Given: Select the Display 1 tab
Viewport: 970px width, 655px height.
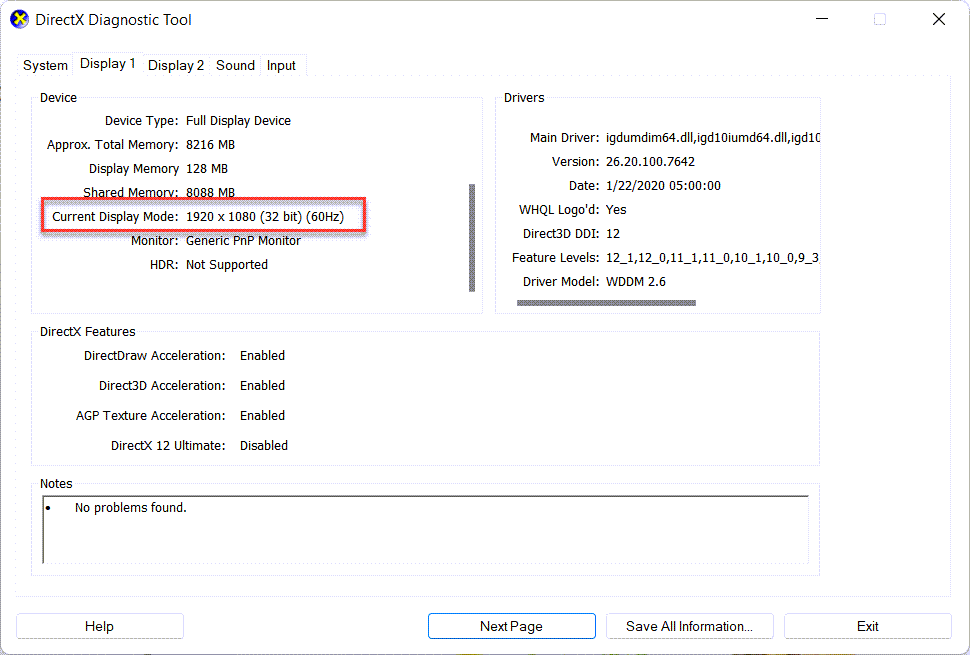Looking at the screenshot, I should tap(107, 64).
